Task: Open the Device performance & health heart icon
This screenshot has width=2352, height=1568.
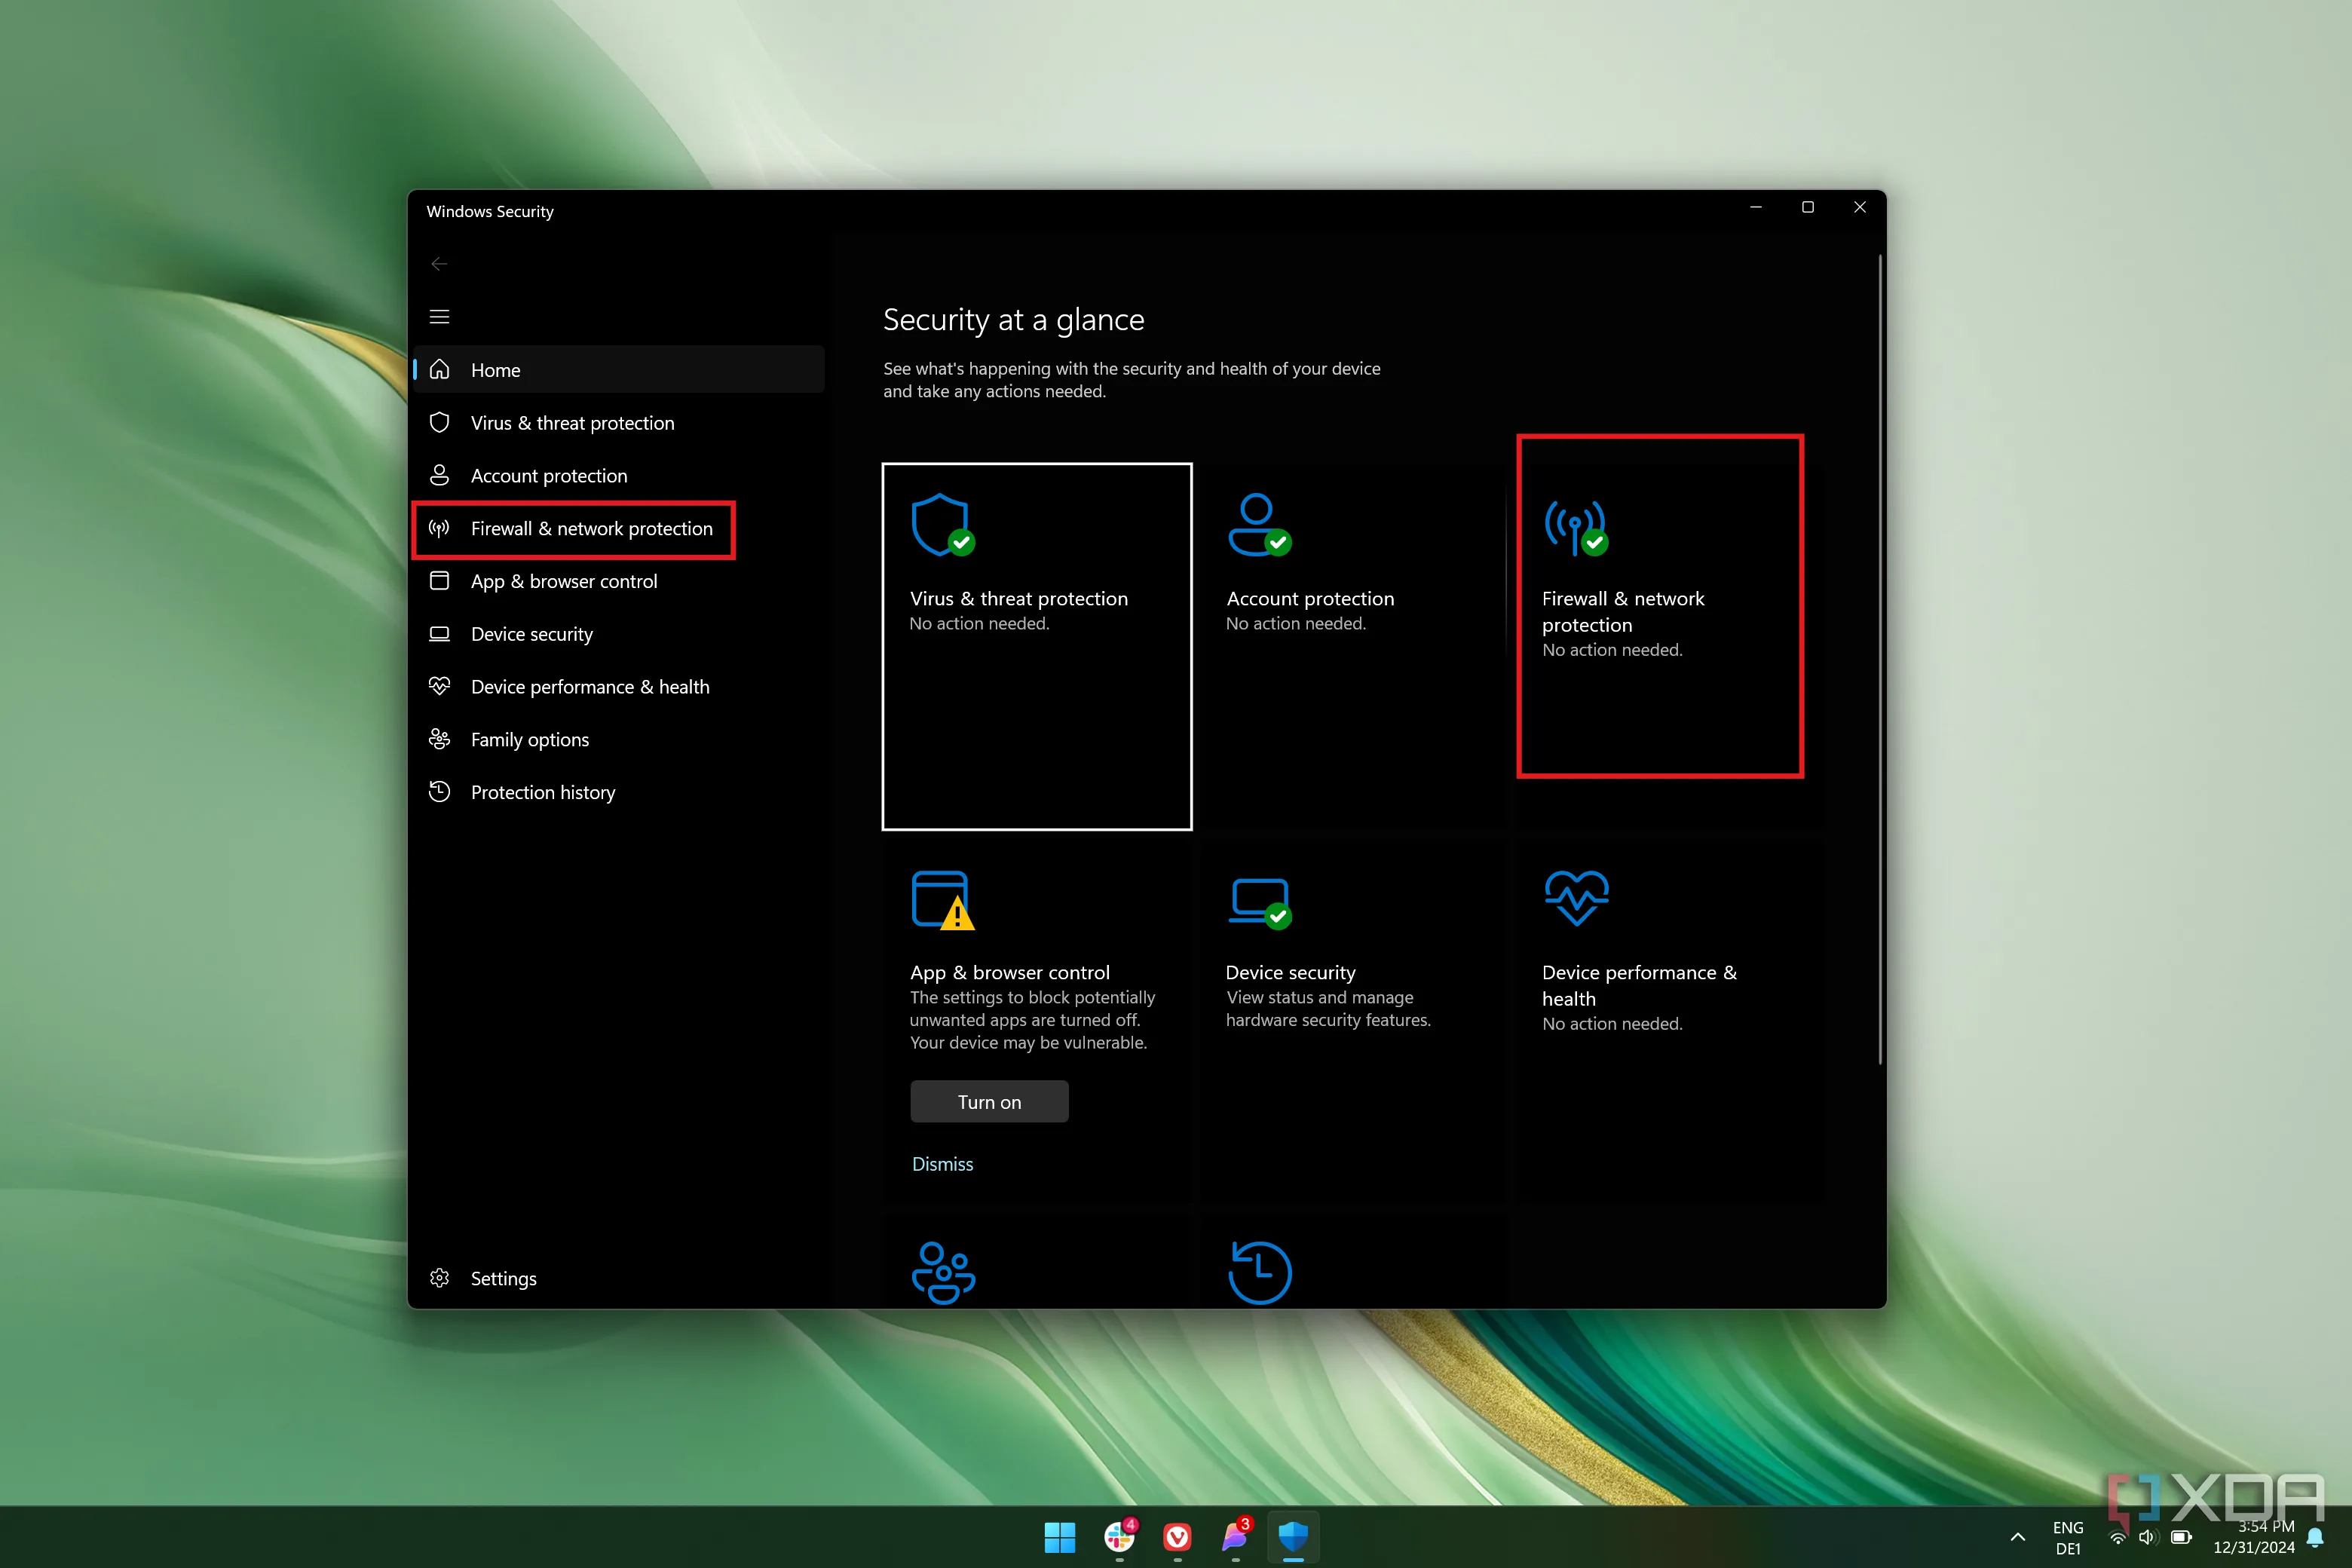Action: 1576,898
